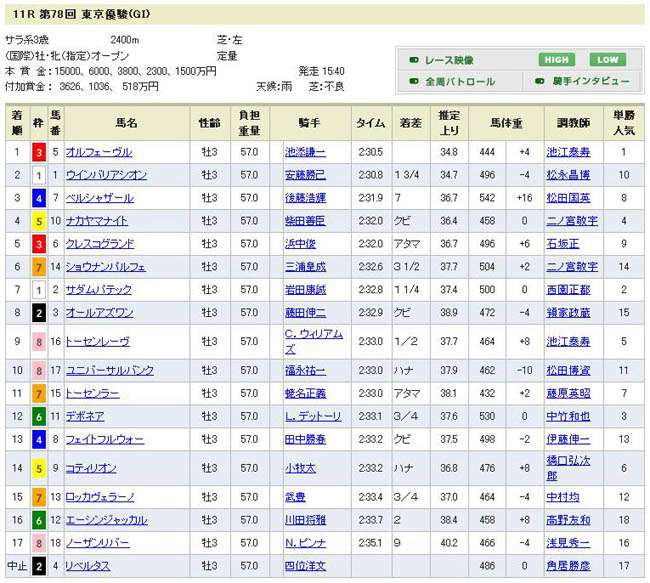Click the レース映像 label
Image resolution: width=650 pixels, height=583 pixels.
tap(448, 60)
